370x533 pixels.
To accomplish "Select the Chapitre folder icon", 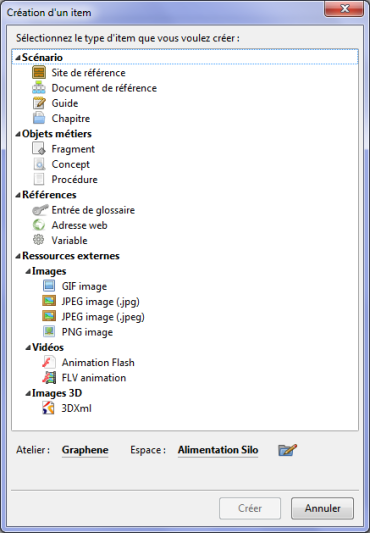I will tap(39, 118).
